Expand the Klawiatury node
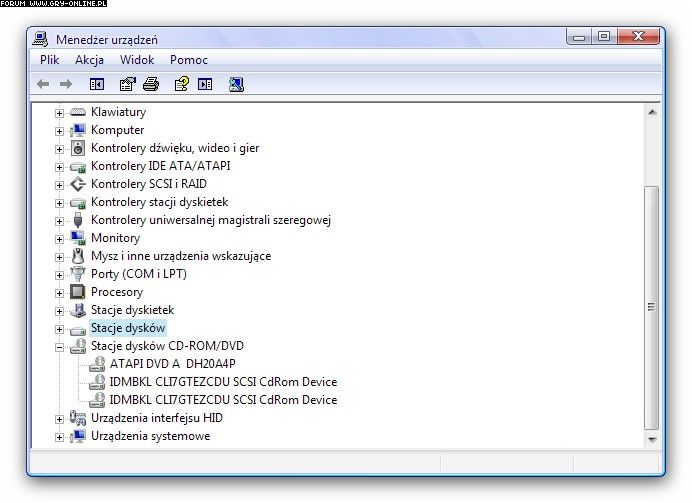This screenshot has height=503, width=692. coord(60,113)
